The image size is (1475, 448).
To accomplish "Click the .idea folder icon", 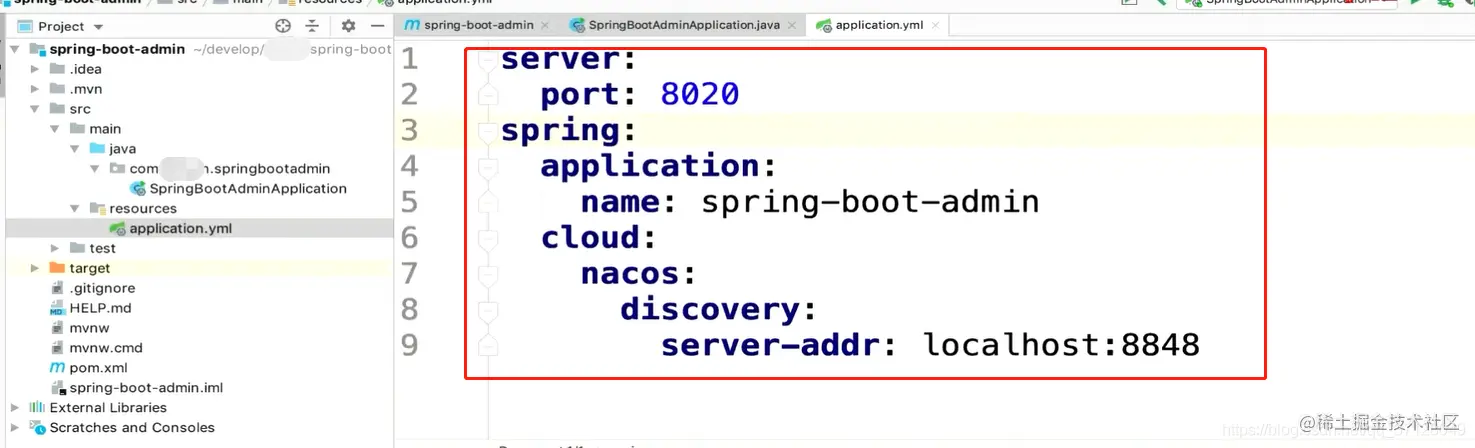I will pos(57,69).
